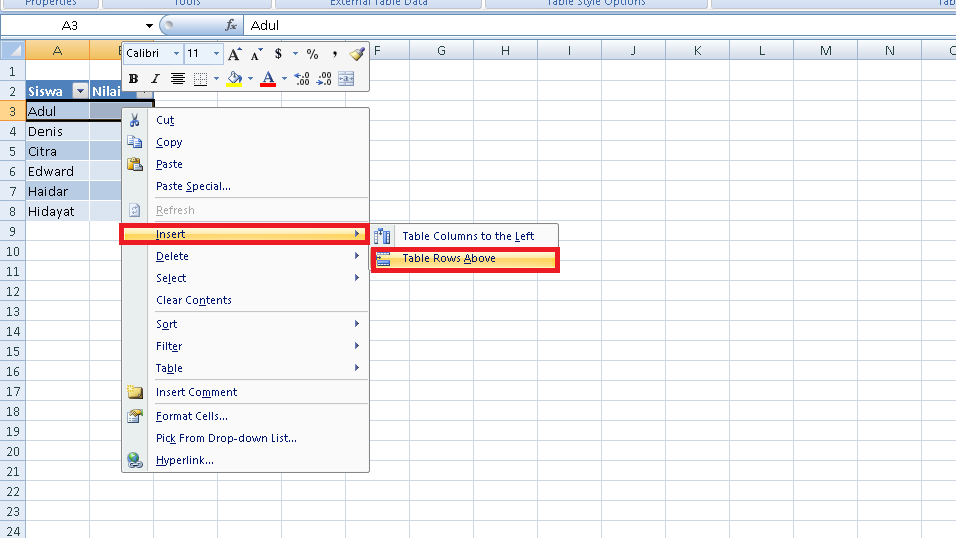Click the red Font Color button
This screenshot has height=538, width=956.
click(x=267, y=79)
